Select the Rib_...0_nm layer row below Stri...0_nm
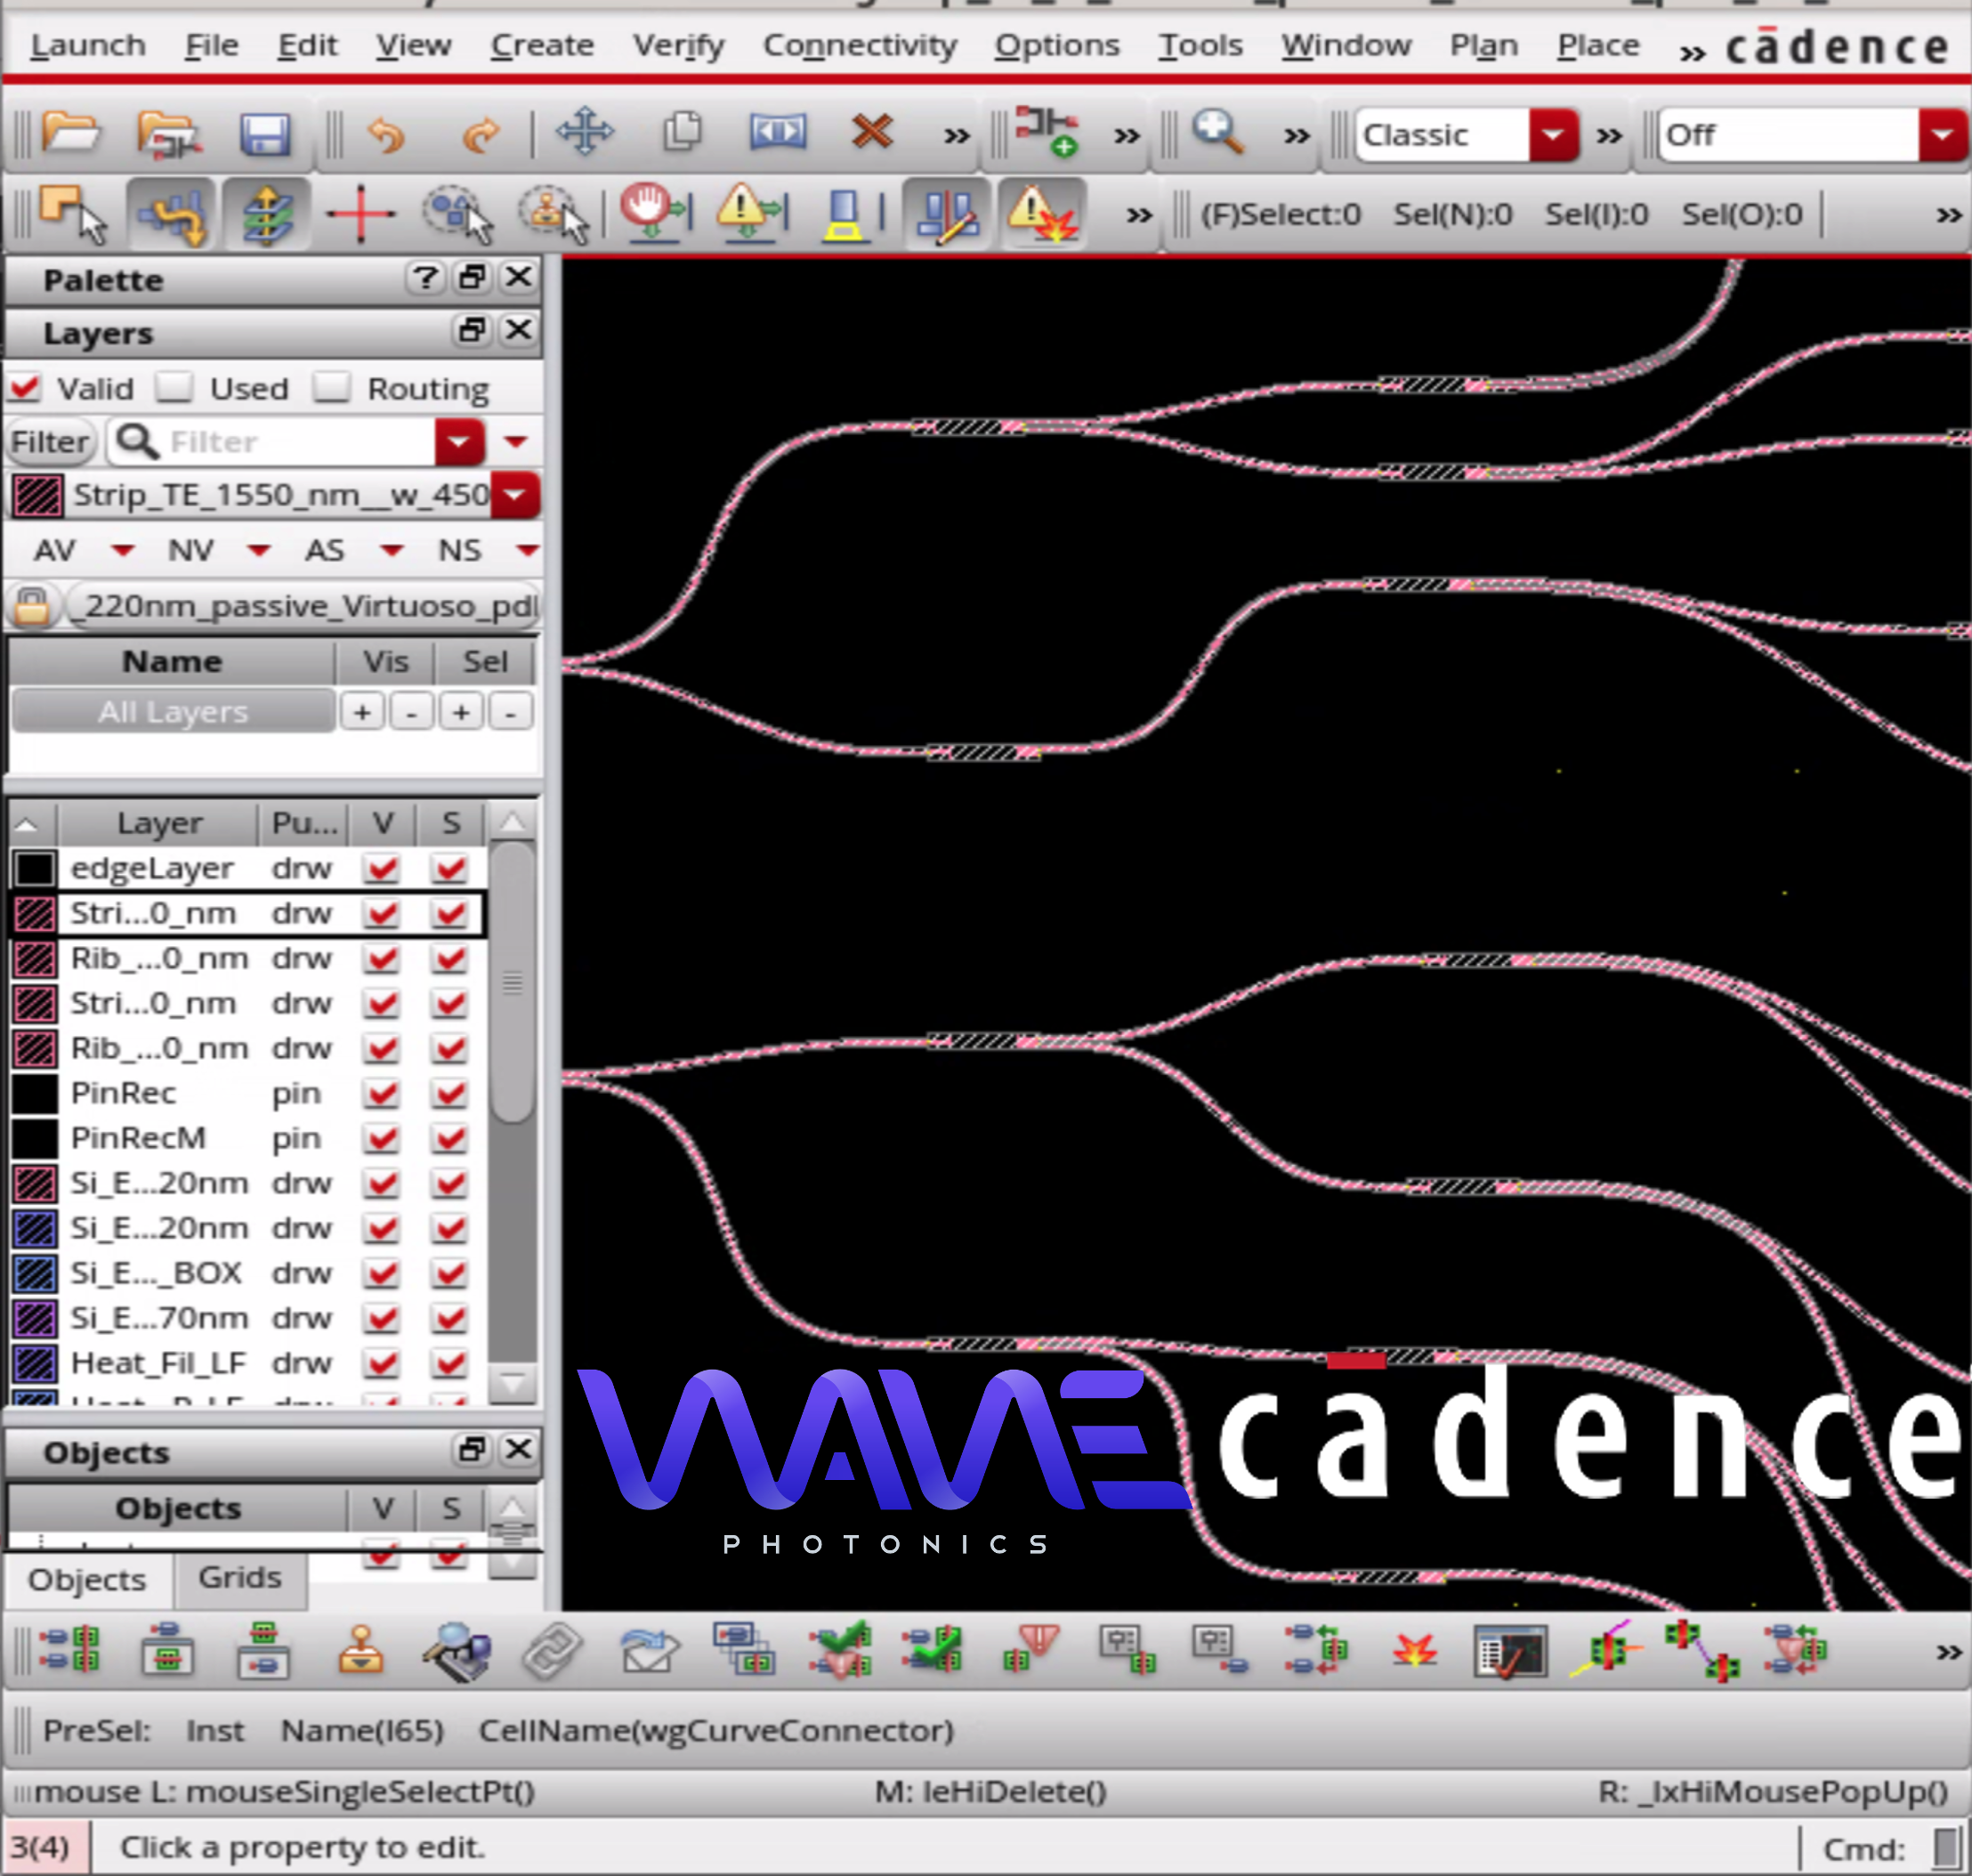The width and height of the screenshot is (1972, 1876). 248,958
